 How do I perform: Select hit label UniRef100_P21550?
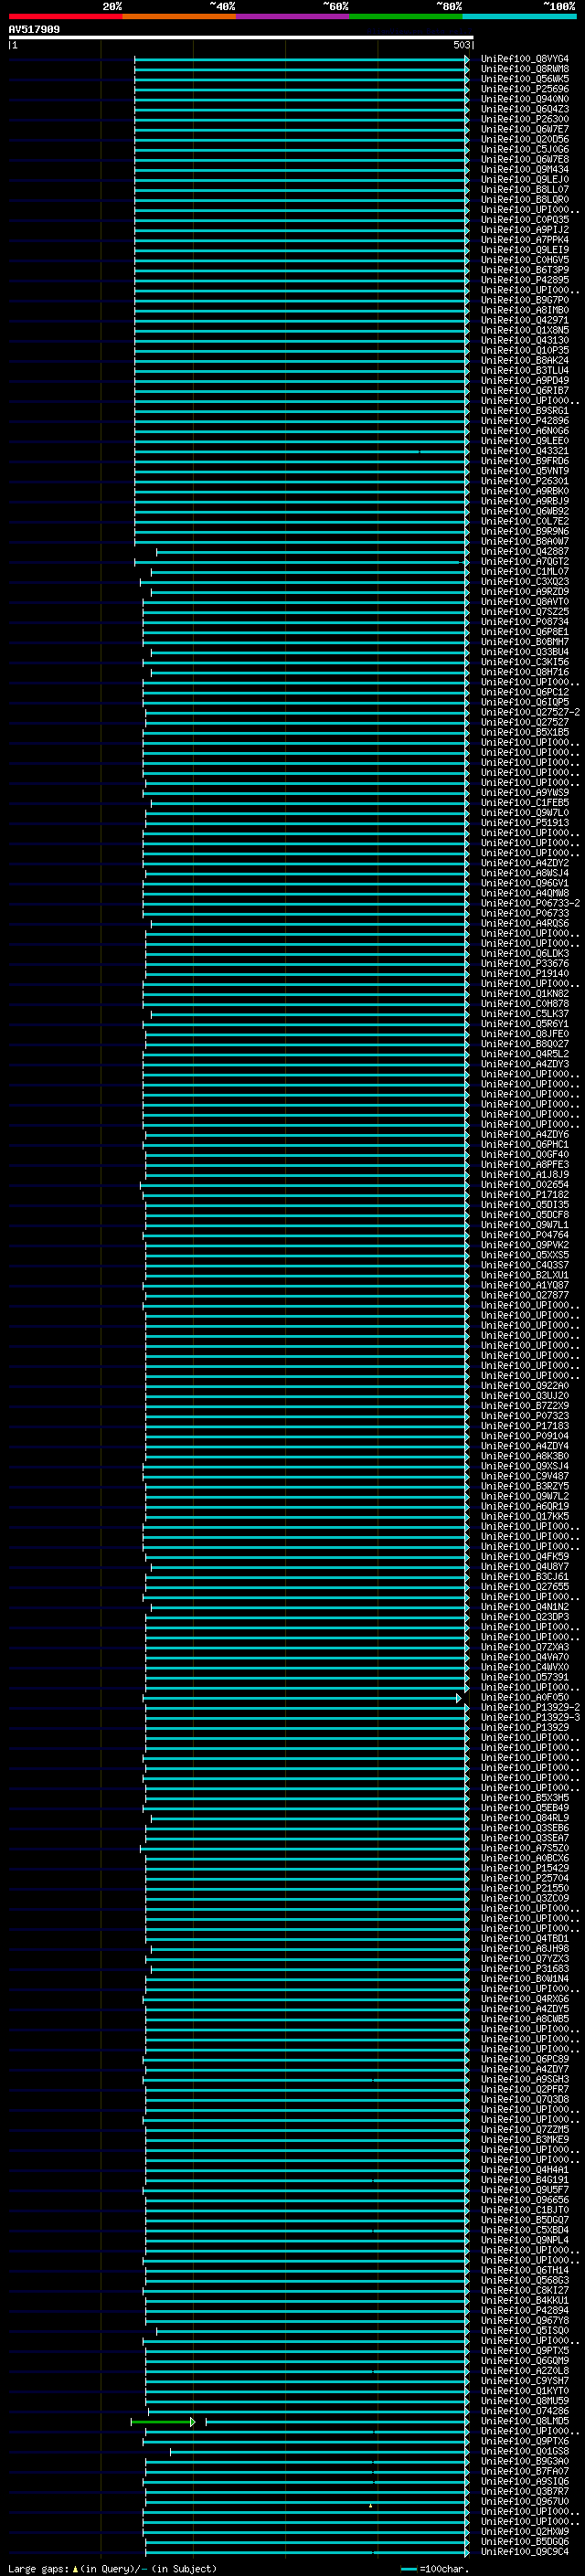(524, 1888)
